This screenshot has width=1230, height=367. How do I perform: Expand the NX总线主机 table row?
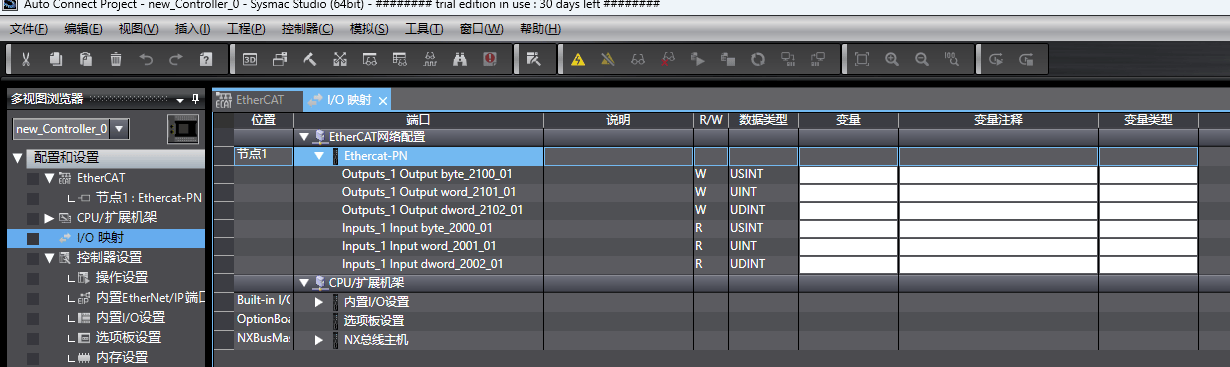(319, 340)
